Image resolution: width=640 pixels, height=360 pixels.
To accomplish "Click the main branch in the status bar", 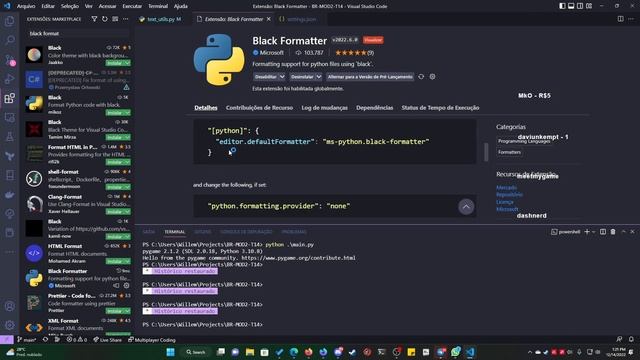I will coord(26,340).
